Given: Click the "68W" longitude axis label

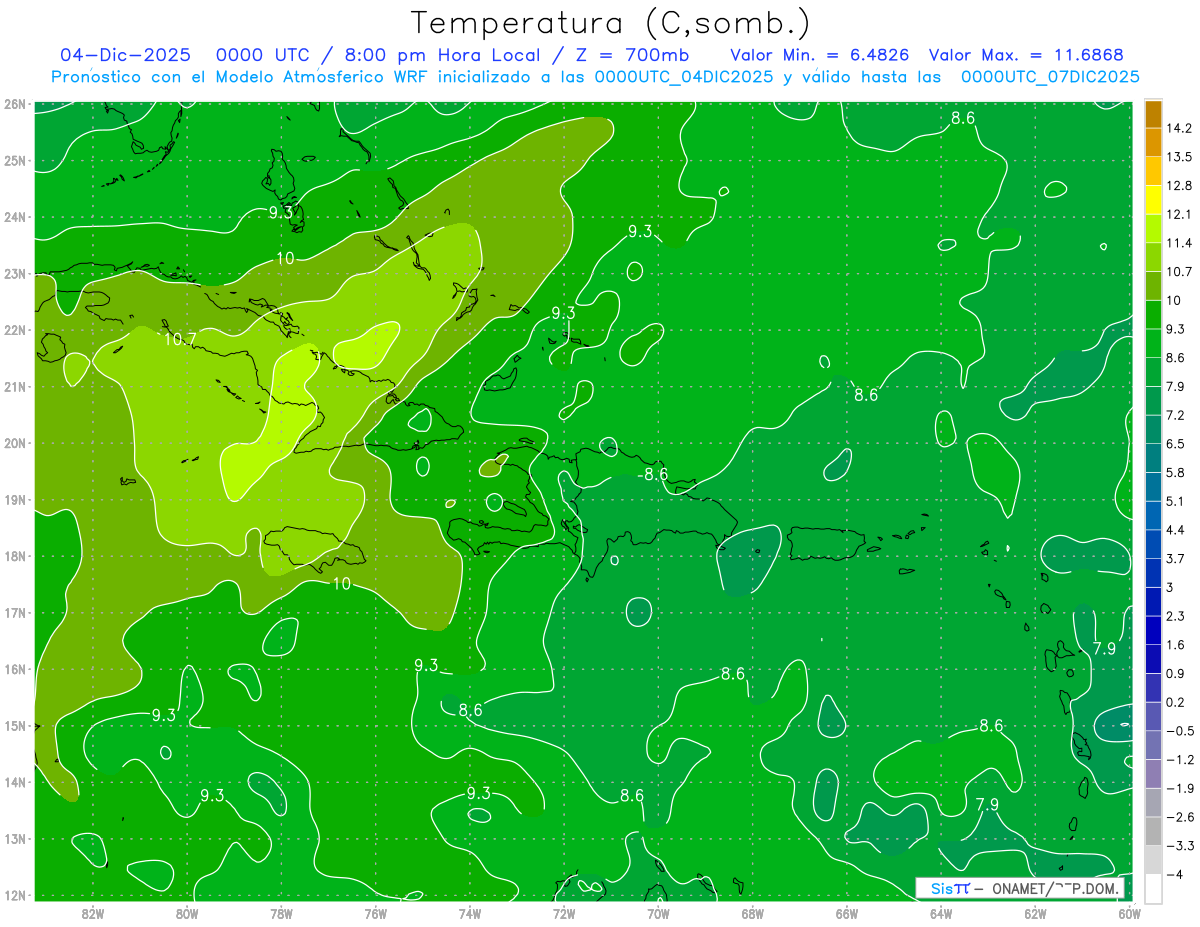Looking at the screenshot, I should [x=753, y=913].
